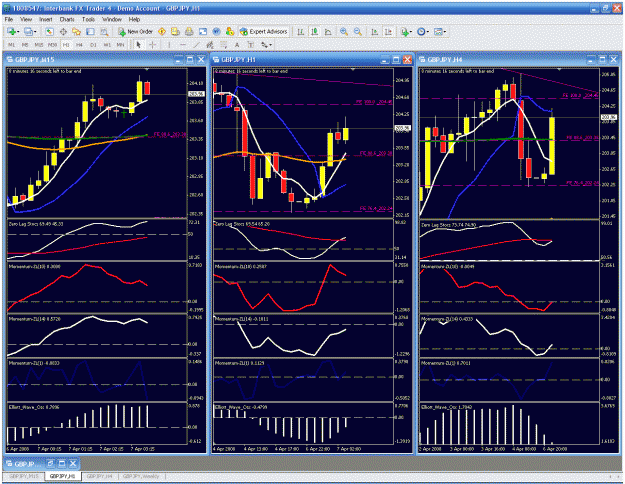
Task: Expand the Indicators dropdown arrow
Action: coord(411,31)
